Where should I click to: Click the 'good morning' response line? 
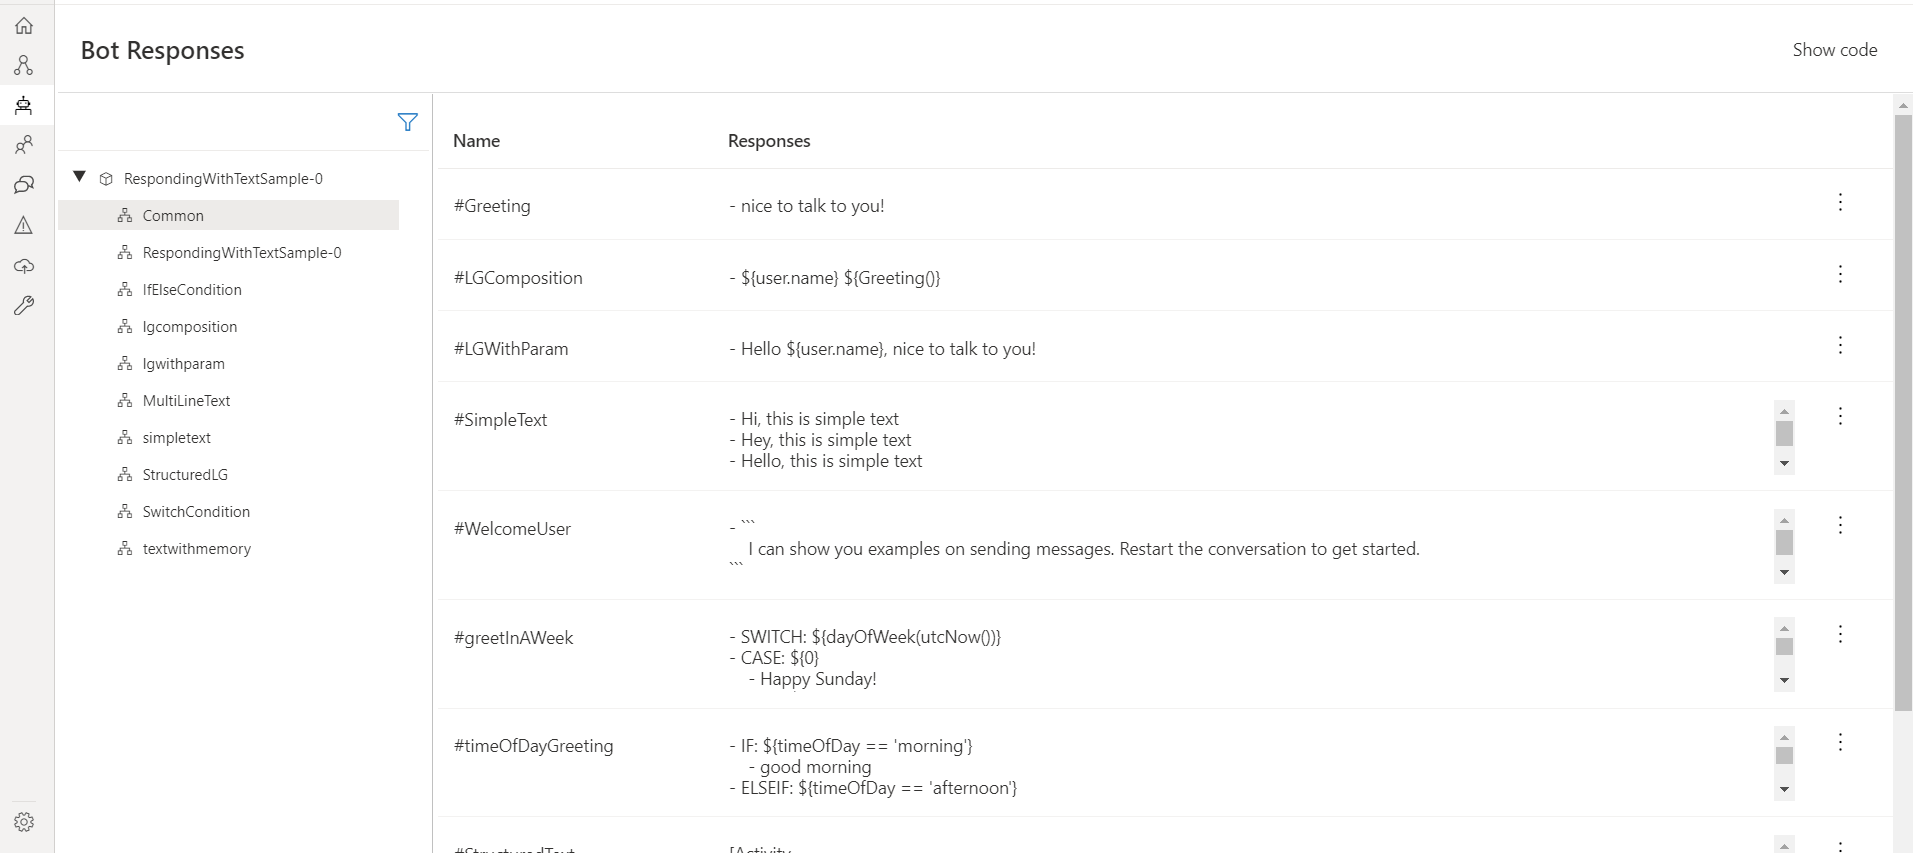(810, 767)
